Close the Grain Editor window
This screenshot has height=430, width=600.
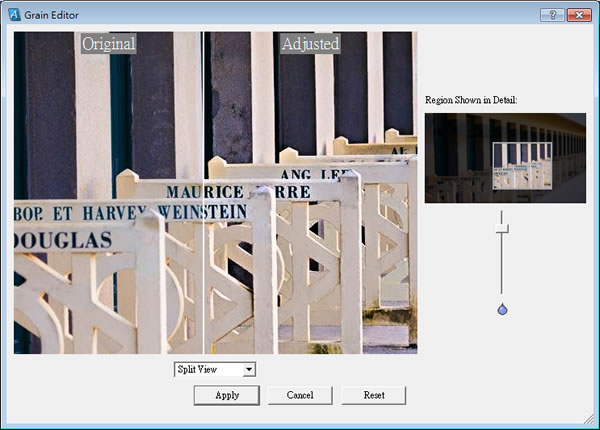[x=579, y=15]
